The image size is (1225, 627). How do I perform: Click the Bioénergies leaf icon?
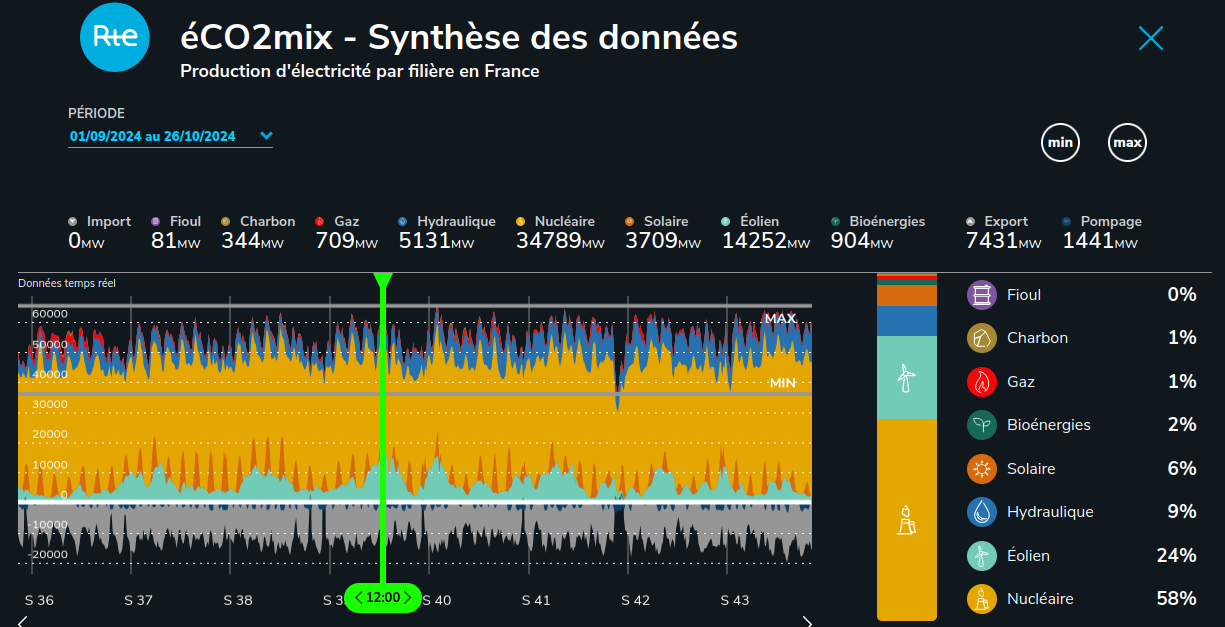pyautogui.click(x=982, y=425)
